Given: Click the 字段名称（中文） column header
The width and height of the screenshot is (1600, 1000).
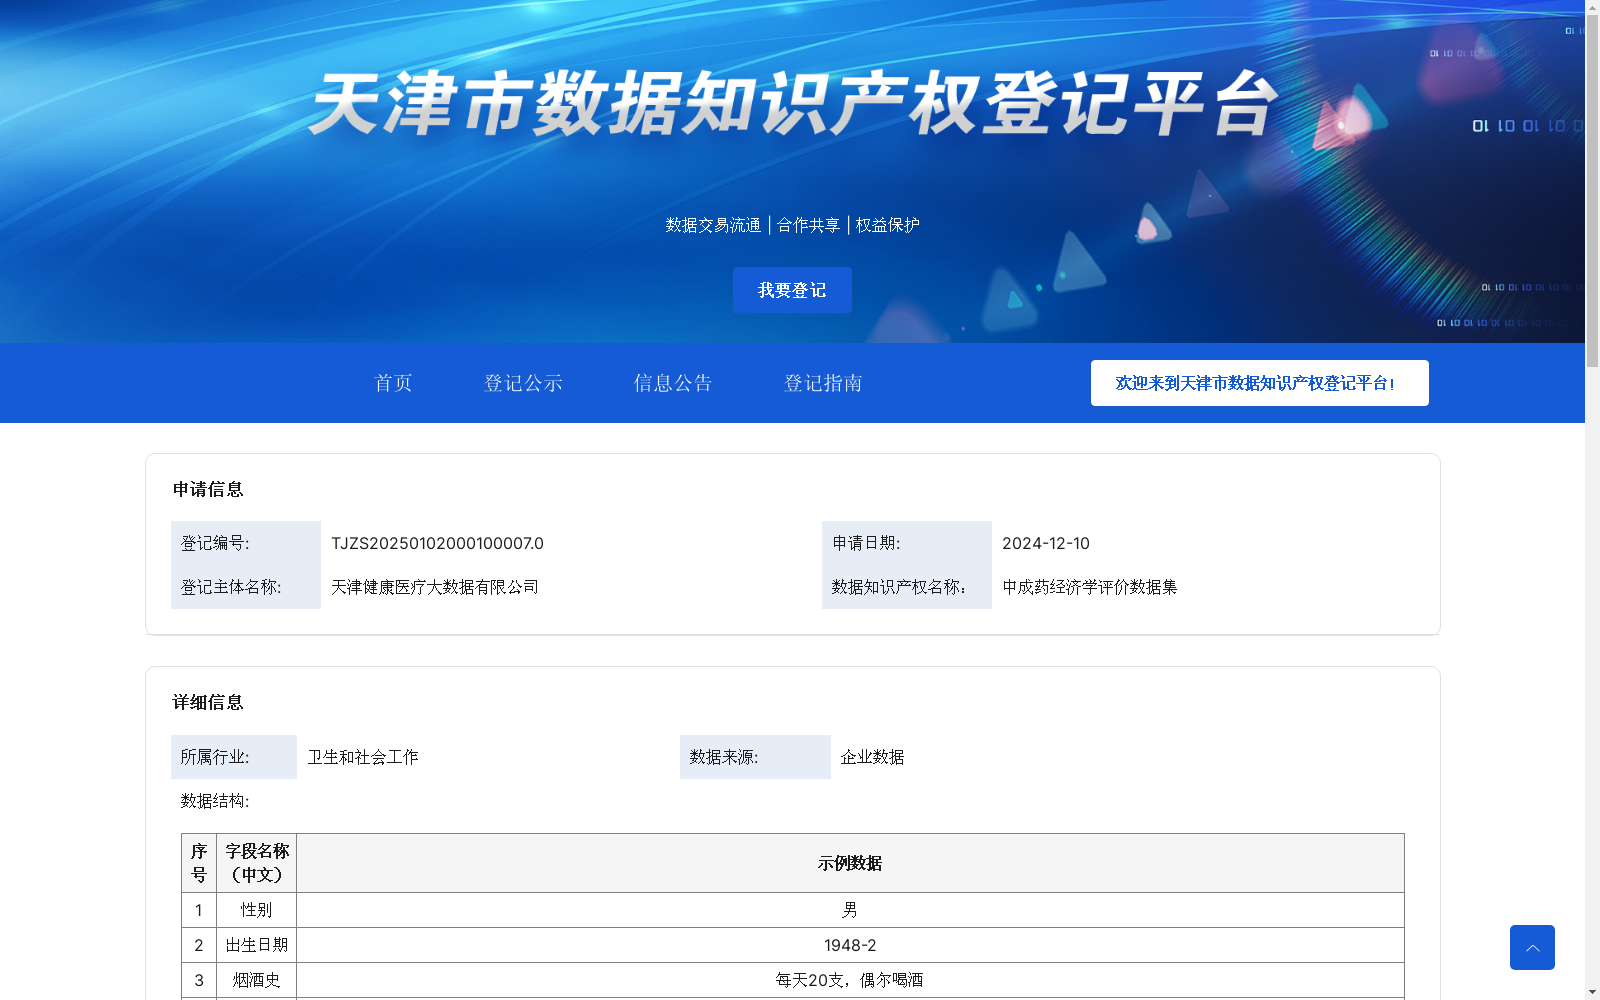Looking at the screenshot, I should pyautogui.click(x=257, y=863).
